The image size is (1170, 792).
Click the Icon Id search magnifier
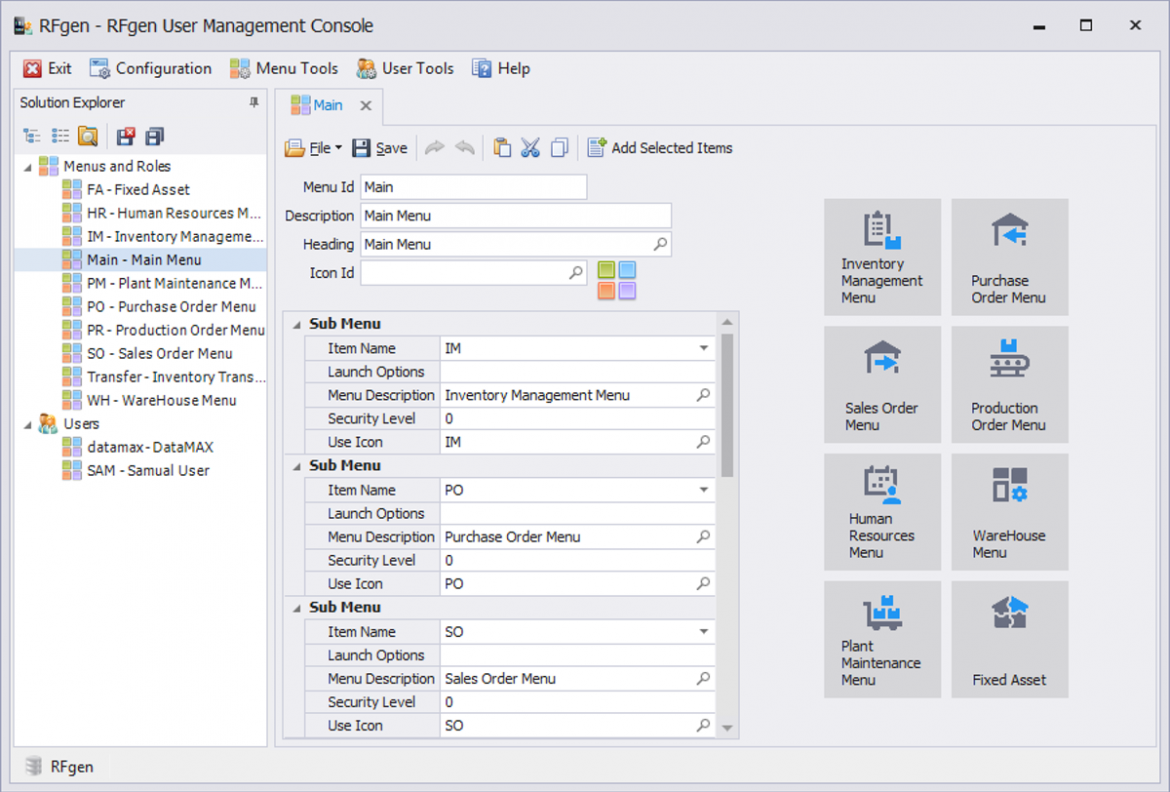click(x=576, y=272)
